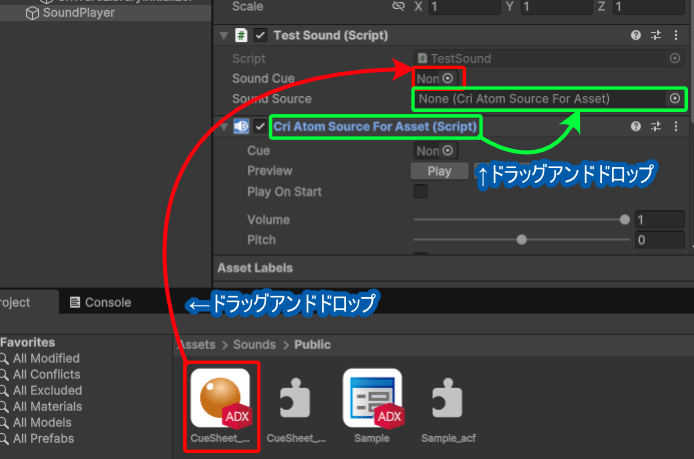Select the CueSheet ADX orange ball asset
694x459 pixels.
pos(220,405)
